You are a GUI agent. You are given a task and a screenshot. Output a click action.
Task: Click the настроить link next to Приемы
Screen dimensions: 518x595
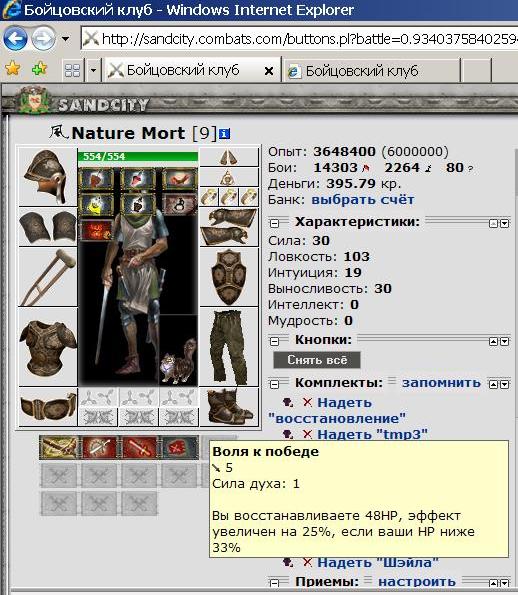(417, 582)
